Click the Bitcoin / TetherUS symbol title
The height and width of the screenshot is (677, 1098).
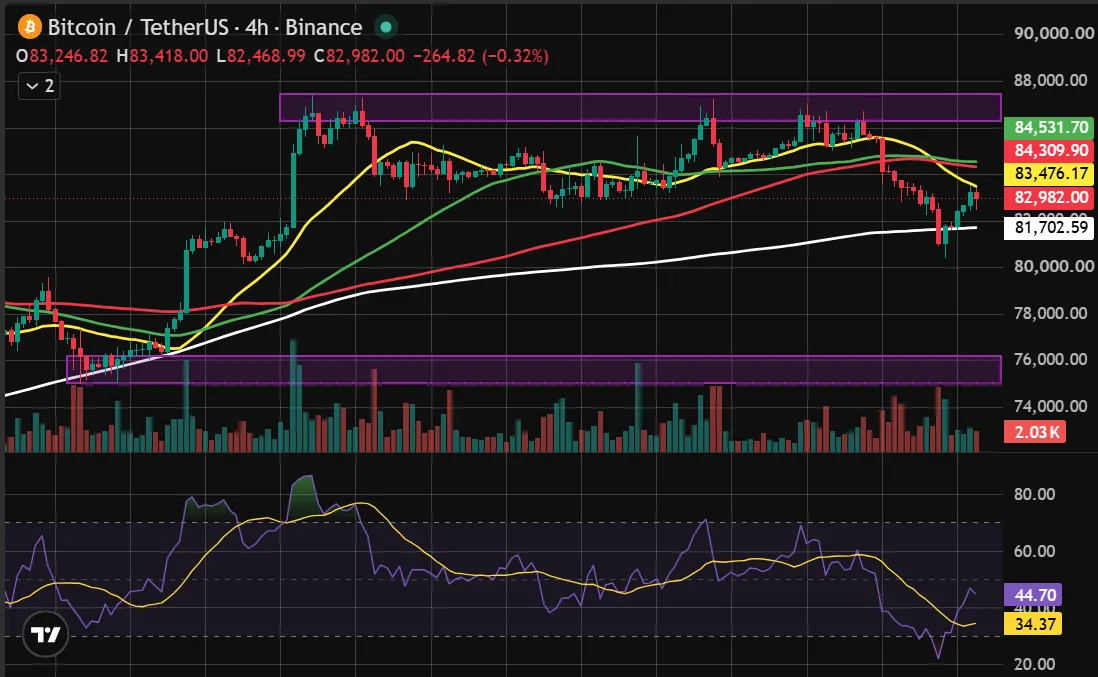coord(138,27)
